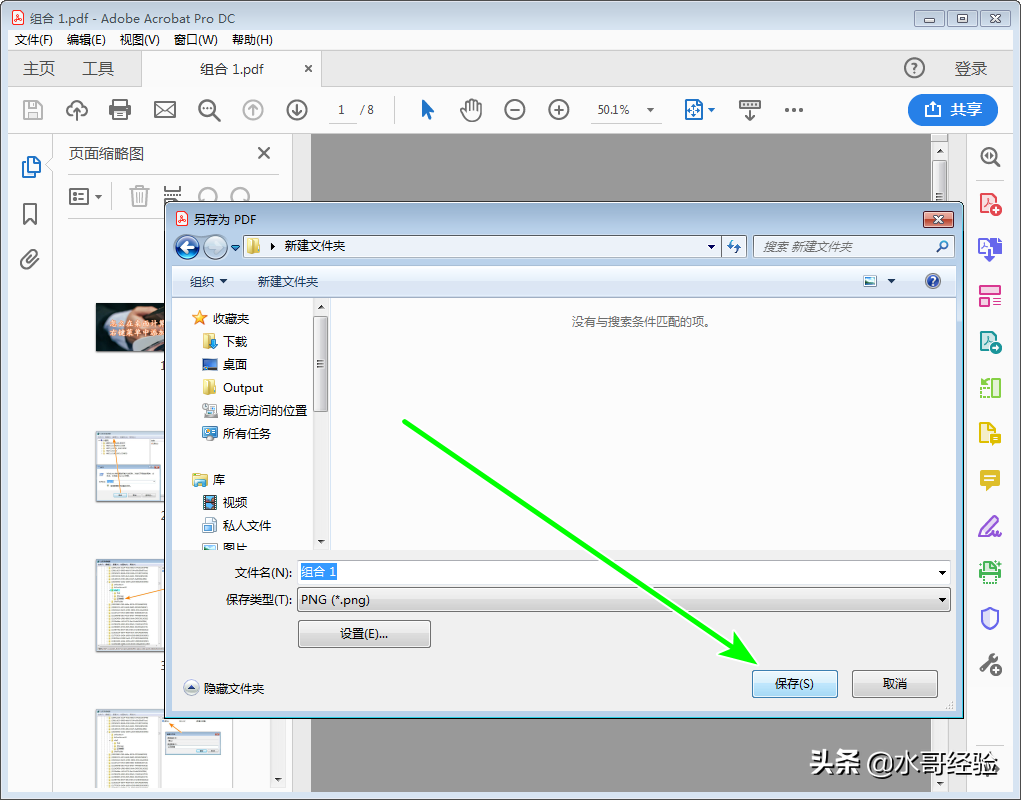Select 桌面 in the navigation tree
This screenshot has height=800, width=1021.
tap(225, 365)
